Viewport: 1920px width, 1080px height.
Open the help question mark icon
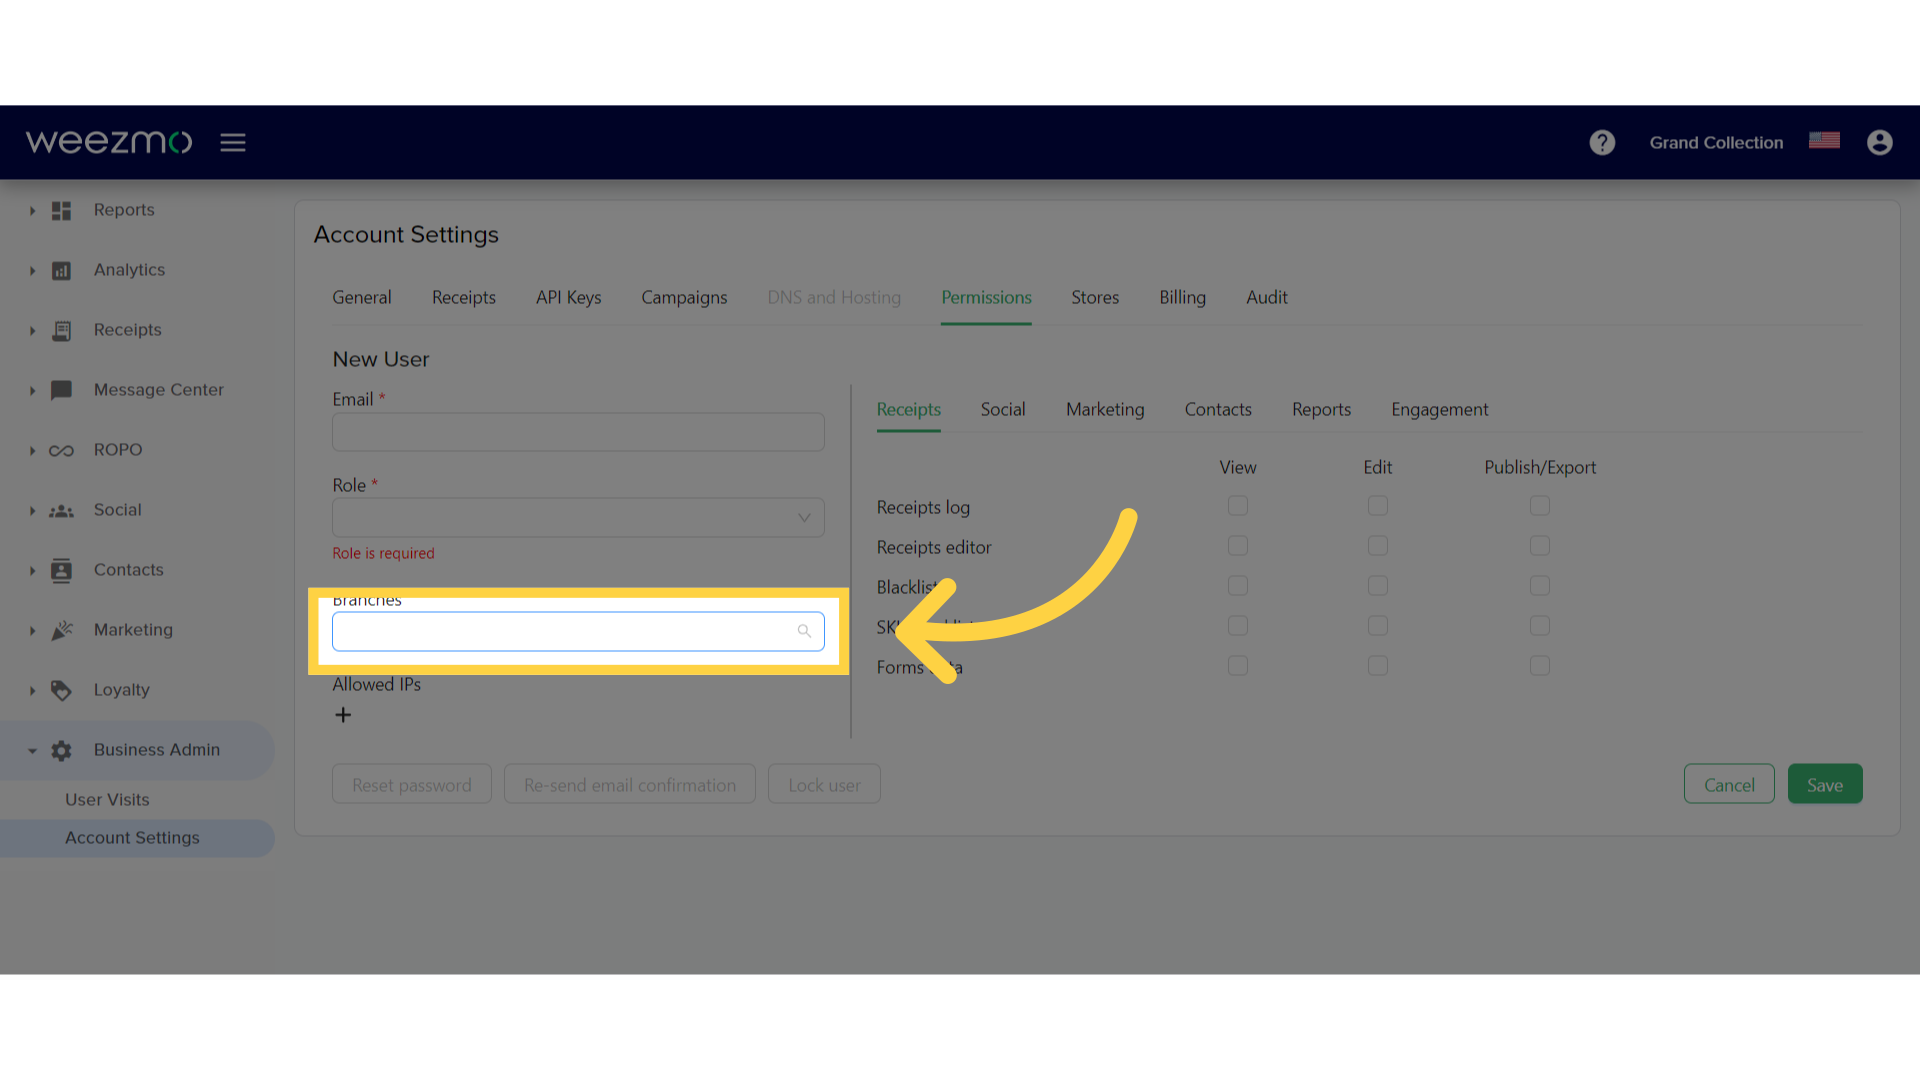point(1602,143)
